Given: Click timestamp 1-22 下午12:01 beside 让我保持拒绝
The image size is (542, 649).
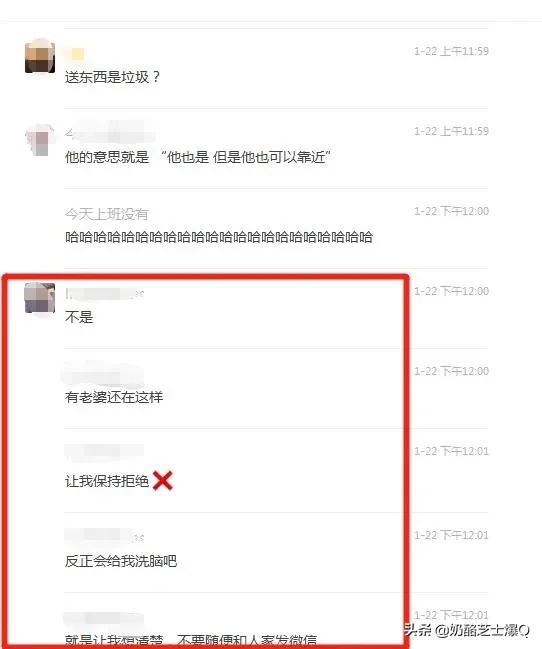Looking at the screenshot, I should coord(451,451).
